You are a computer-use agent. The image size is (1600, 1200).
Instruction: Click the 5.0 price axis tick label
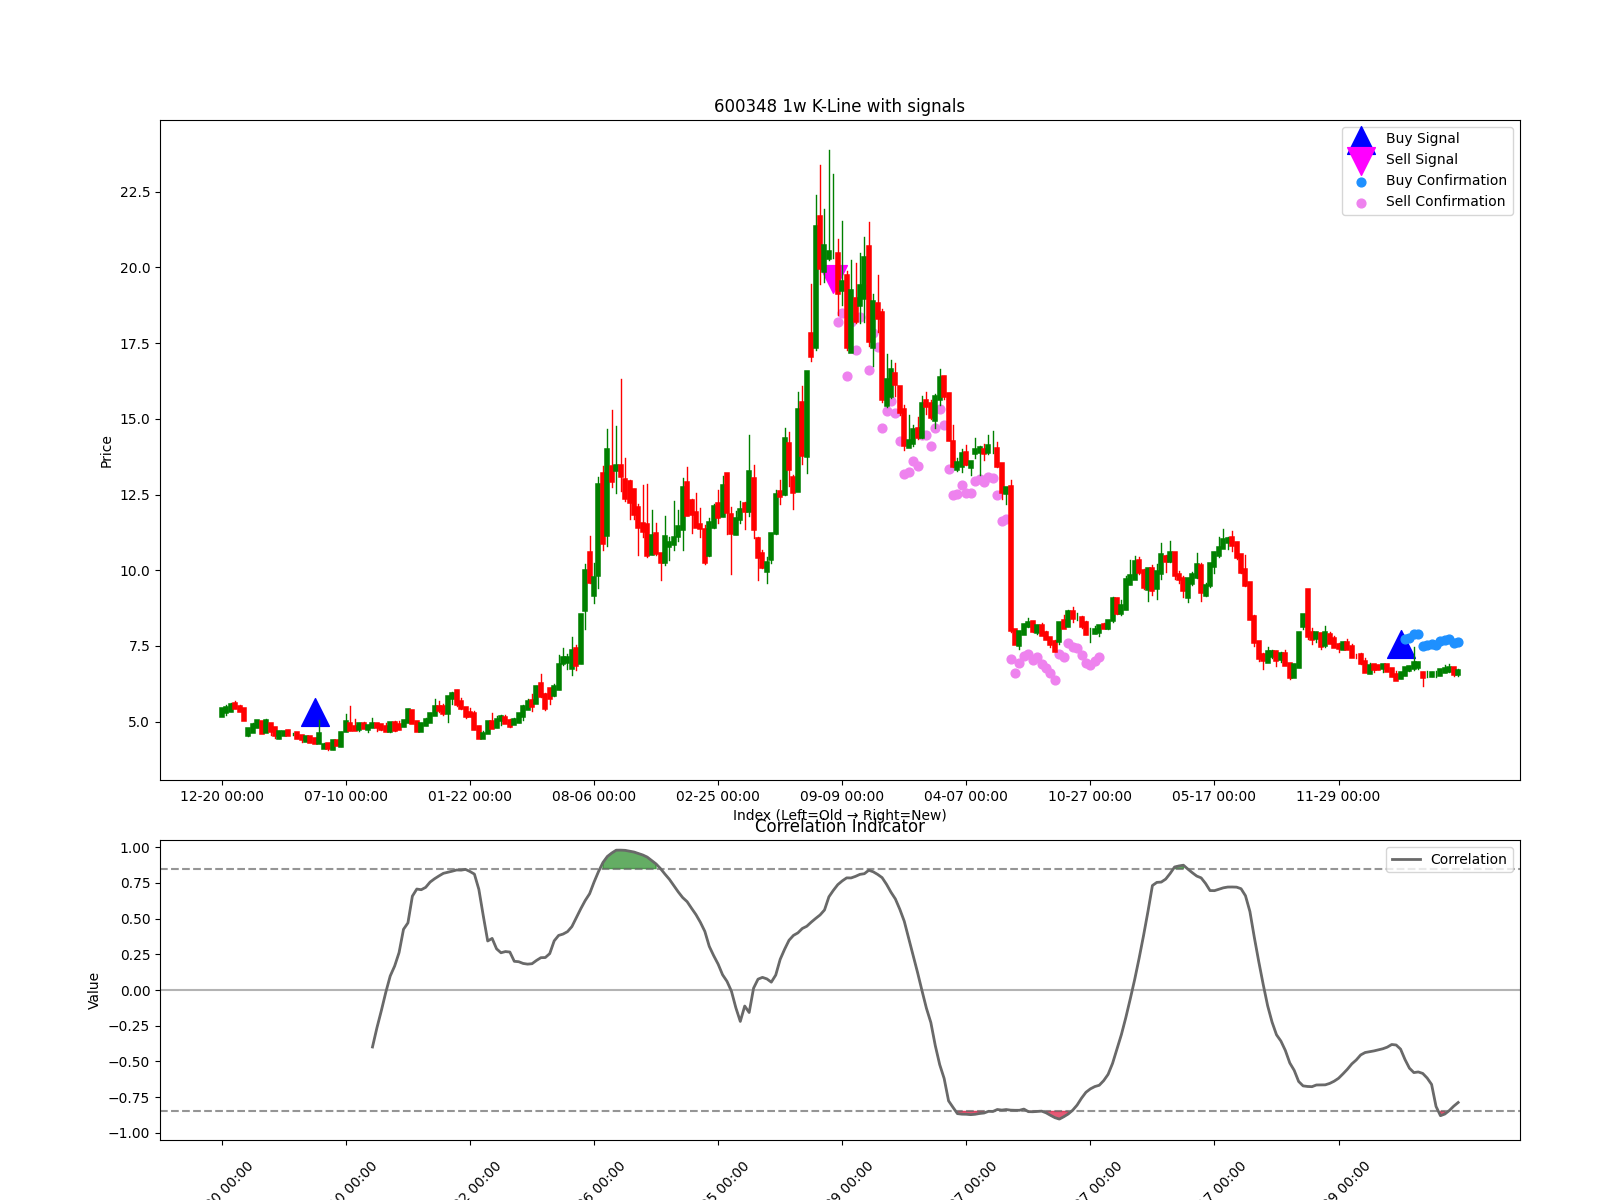click(139, 722)
